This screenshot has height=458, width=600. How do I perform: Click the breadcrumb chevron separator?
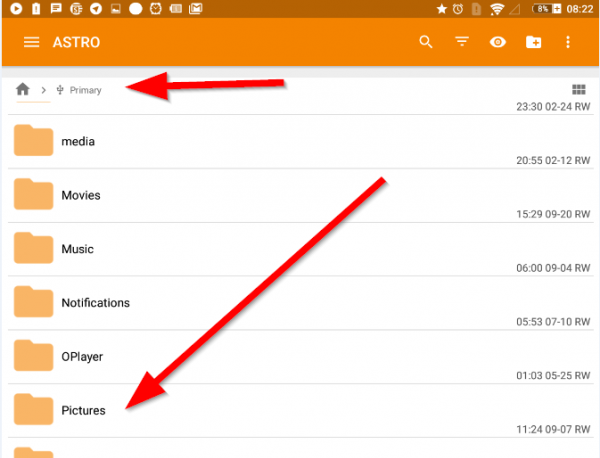click(44, 90)
